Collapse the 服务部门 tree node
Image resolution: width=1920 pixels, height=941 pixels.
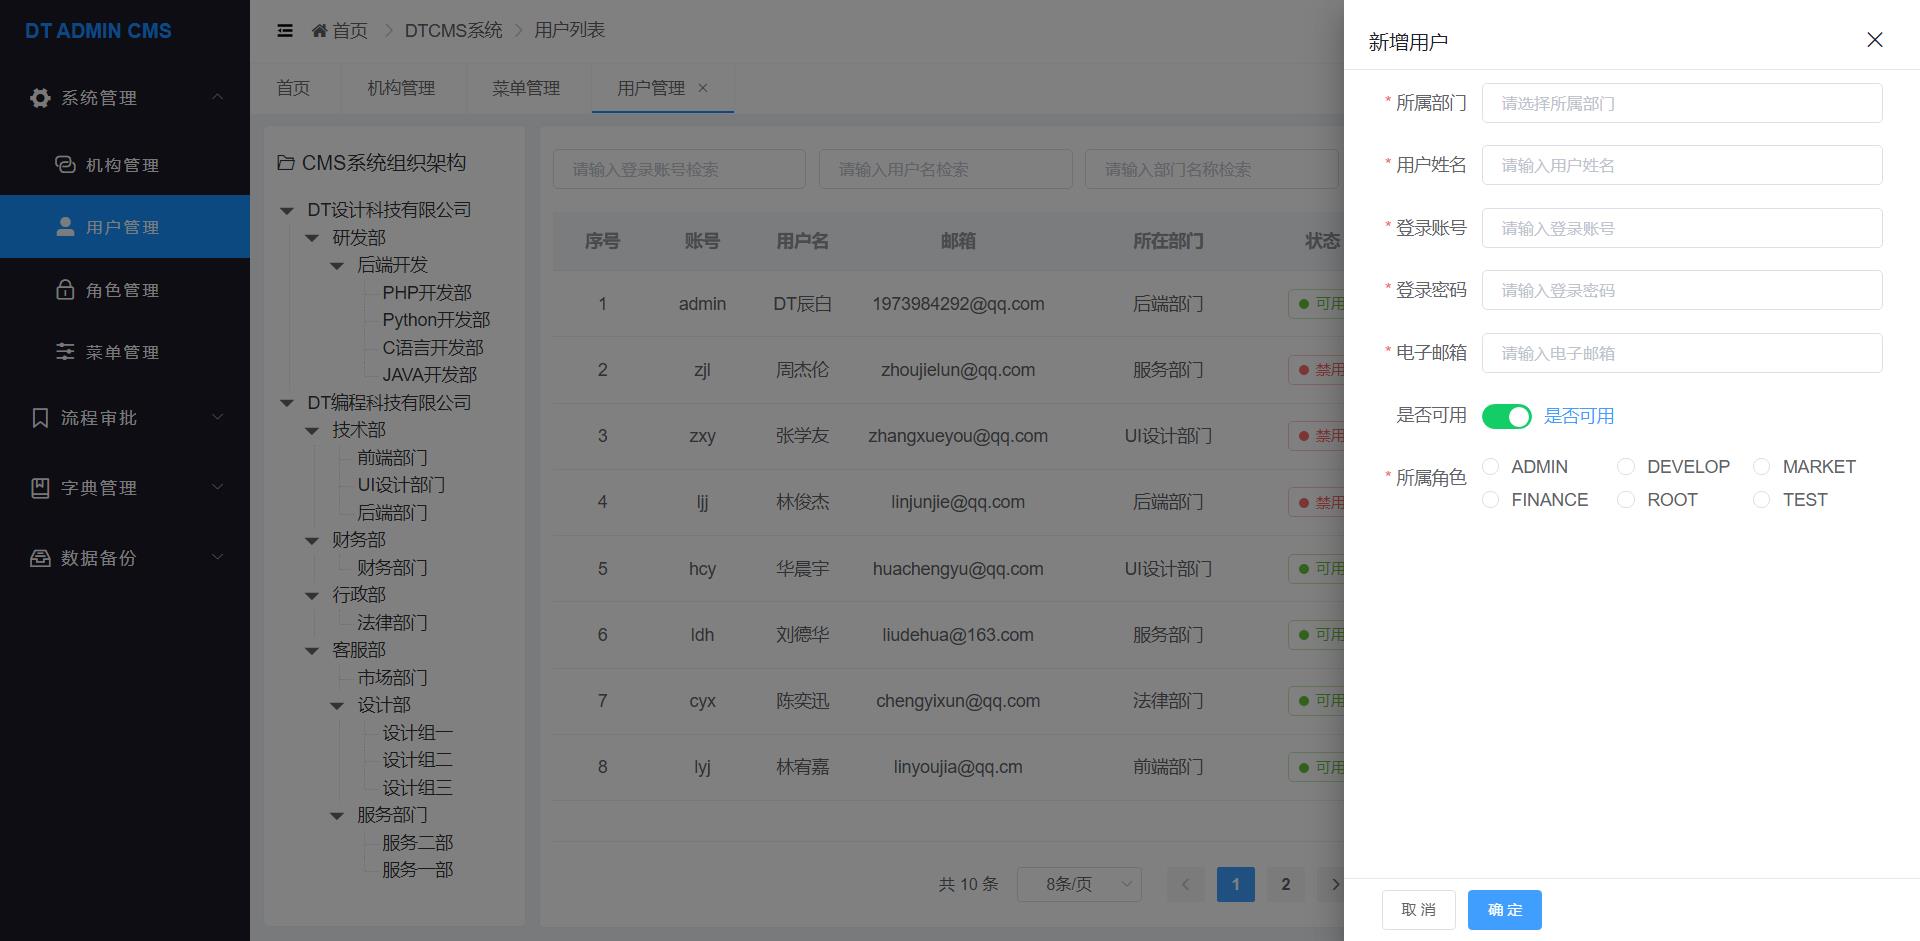click(x=337, y=816)
